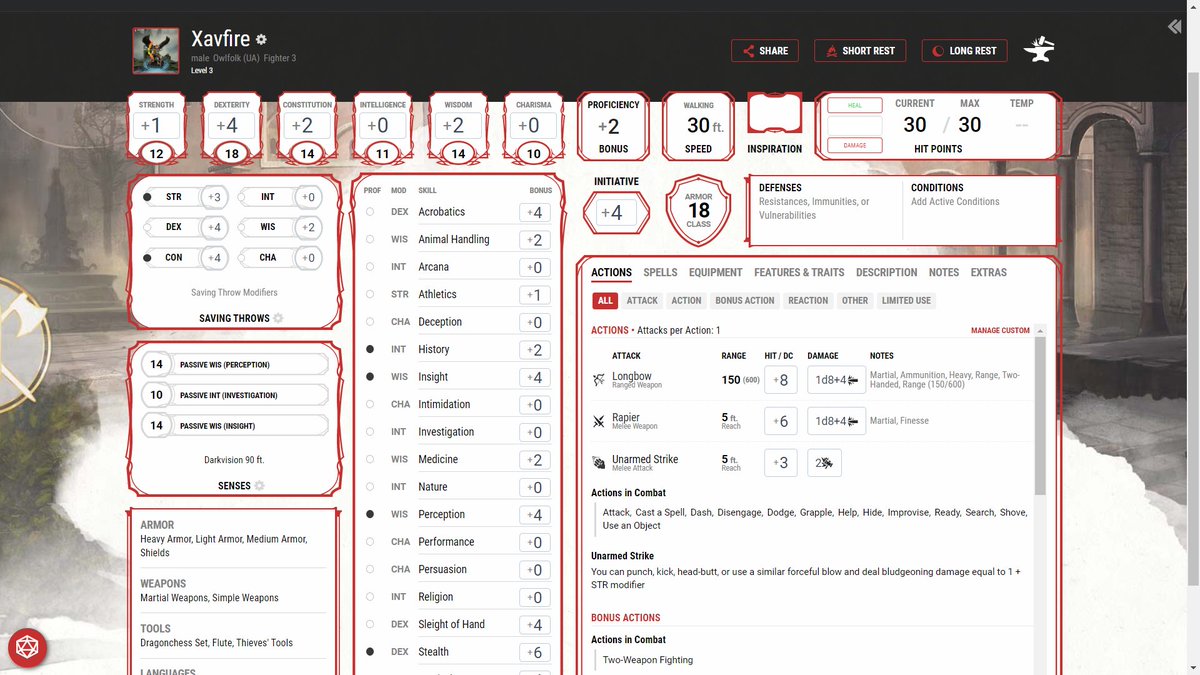
Task: Open the Extras tab
Action: coord(989,272)
